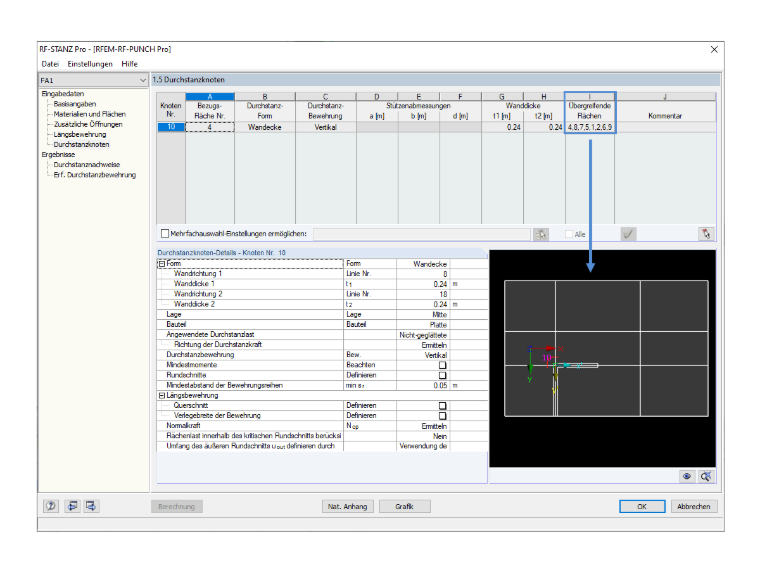This screenshot has width=760, height=570.
Task: Check the Verlegebreite der Bewehrung box
Action: (x=443, y=416)
